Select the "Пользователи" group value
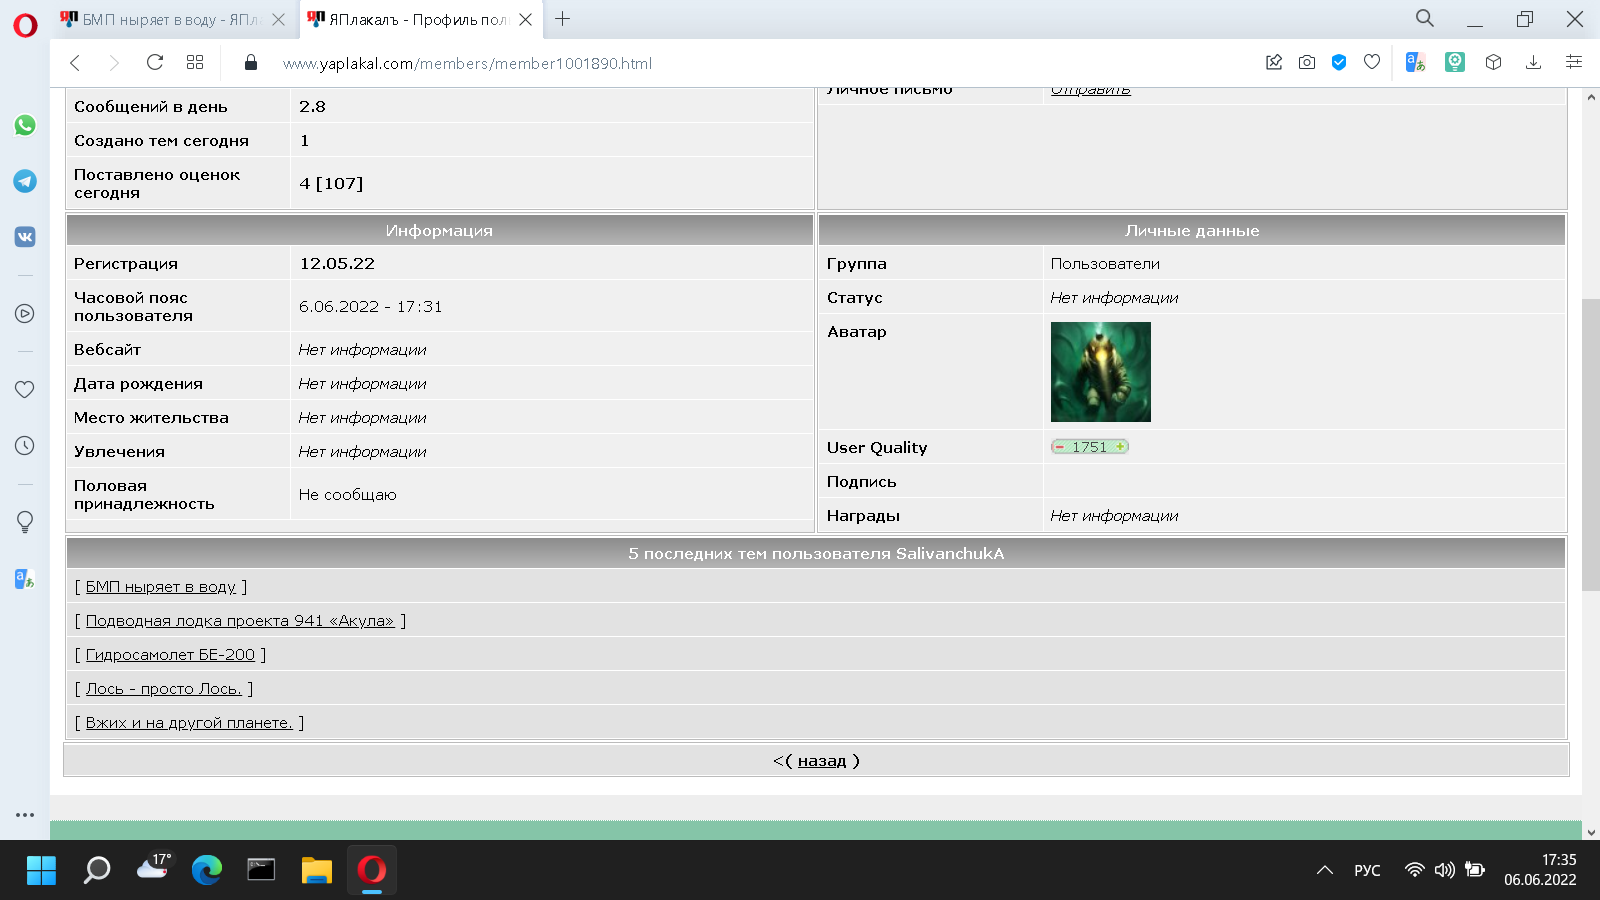 pyautogui.click(x=1105, y=264)
